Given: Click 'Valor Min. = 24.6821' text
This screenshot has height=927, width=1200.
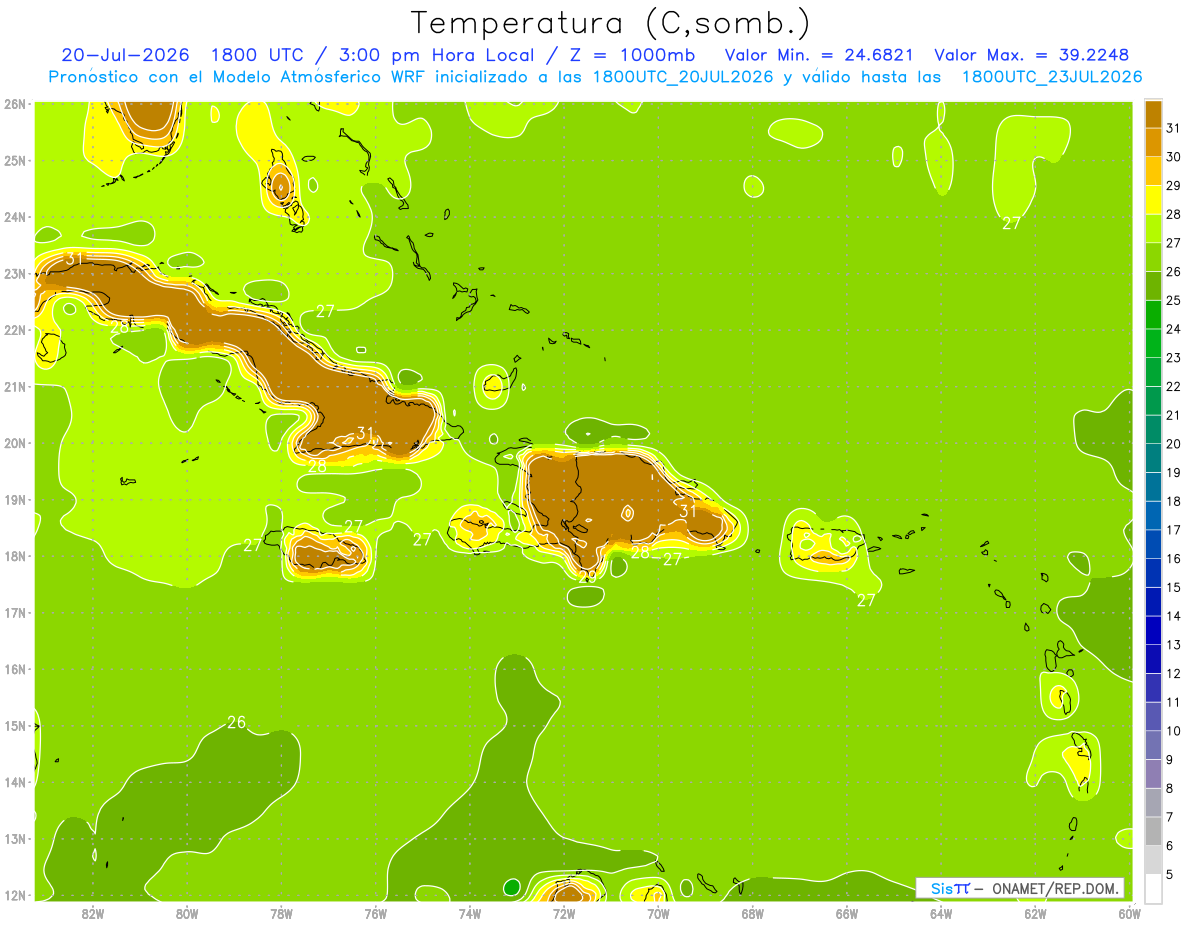Looking at the screenshot, I should tap(819, 55).
